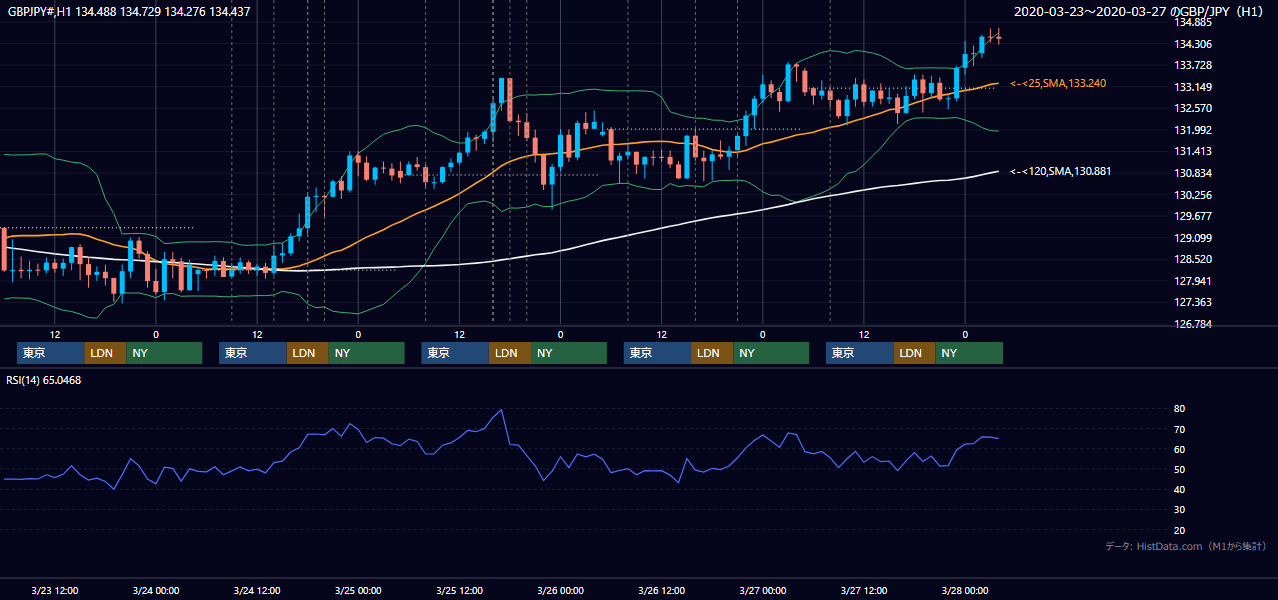
Task: Click the 東京 session box above 3/23 12:00
Action: pos(51,353)
